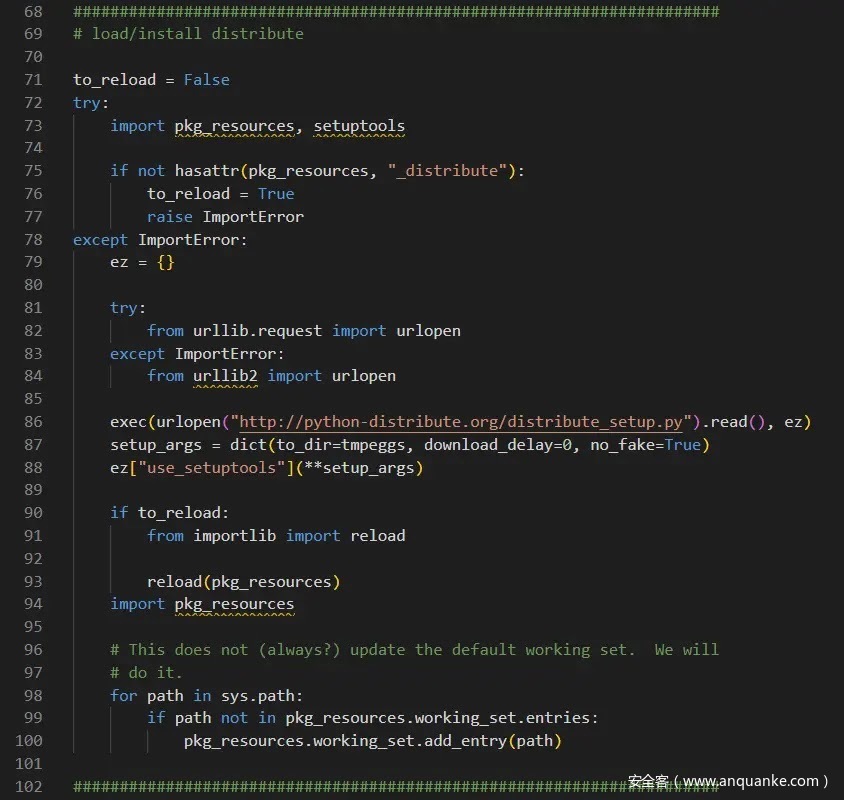
Task: Place cursor on the underlined setuptools import
Action: tap(359, 126)
